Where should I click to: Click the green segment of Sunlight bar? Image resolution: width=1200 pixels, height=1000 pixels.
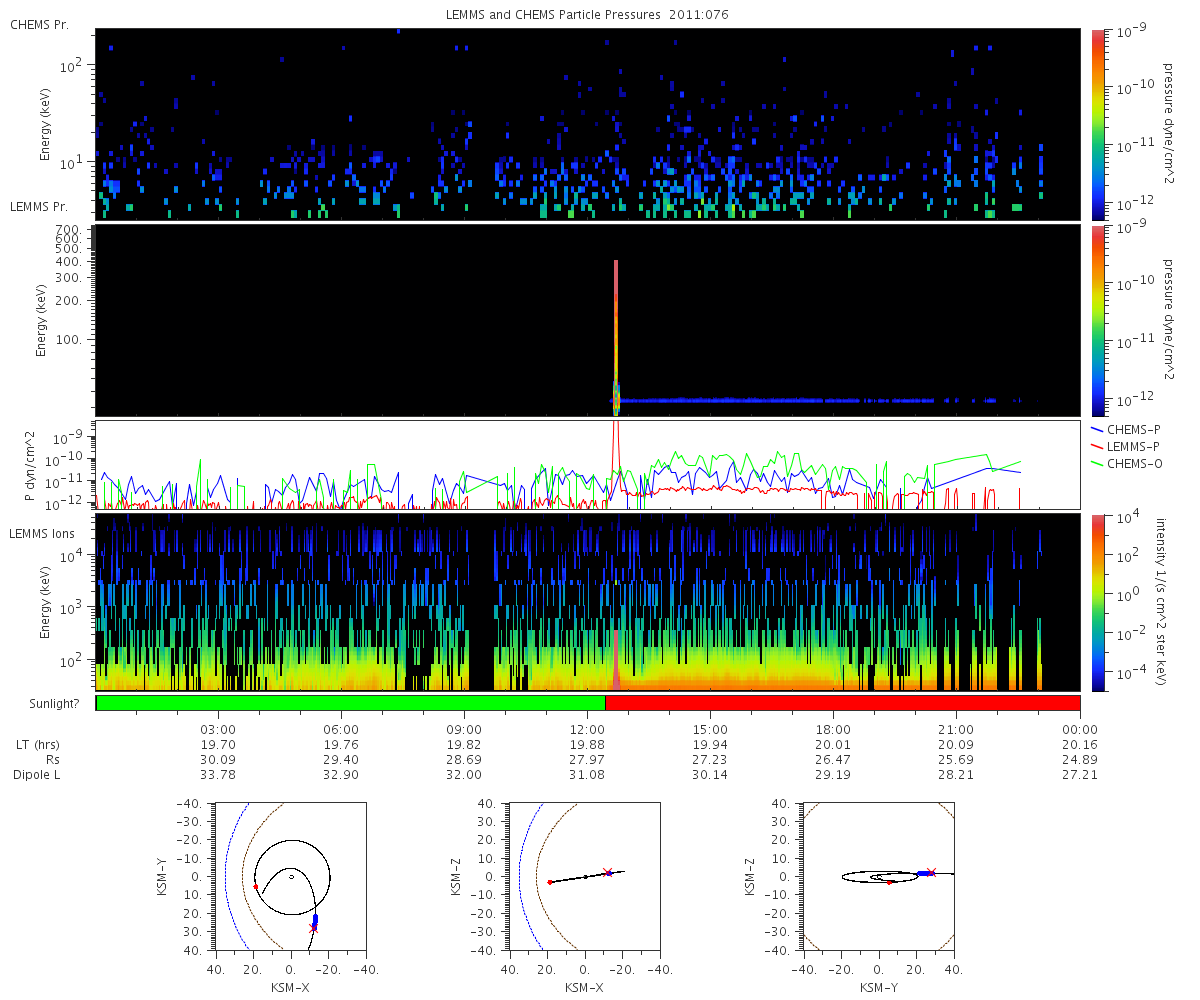tap(351, 703)
